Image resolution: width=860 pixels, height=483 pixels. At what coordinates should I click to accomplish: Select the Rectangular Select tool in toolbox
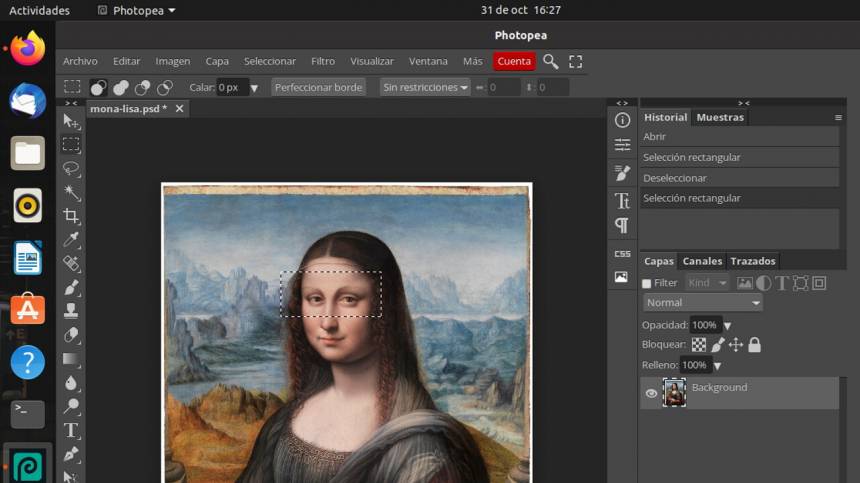pos(71,144)
